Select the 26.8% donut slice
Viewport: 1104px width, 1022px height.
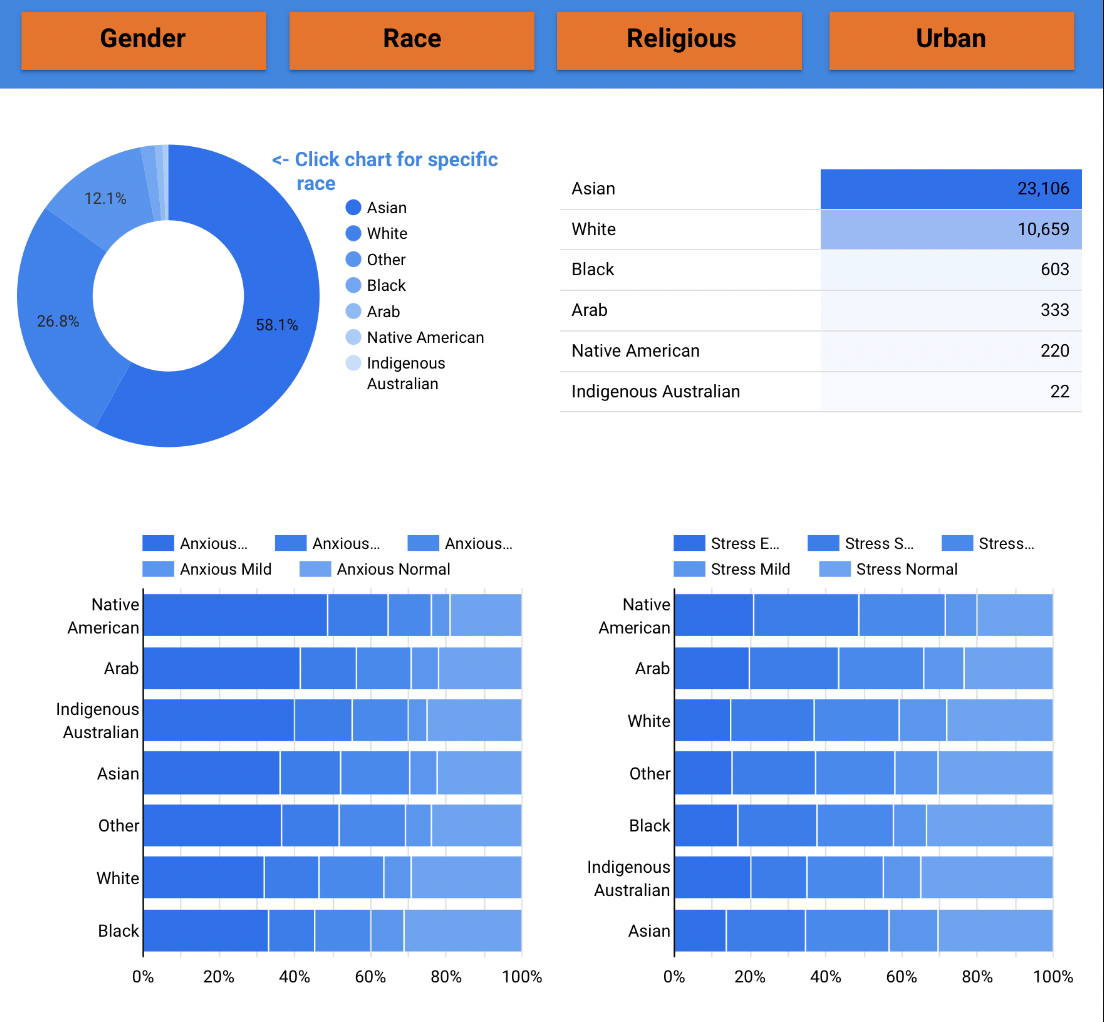(x=58, y=321)
